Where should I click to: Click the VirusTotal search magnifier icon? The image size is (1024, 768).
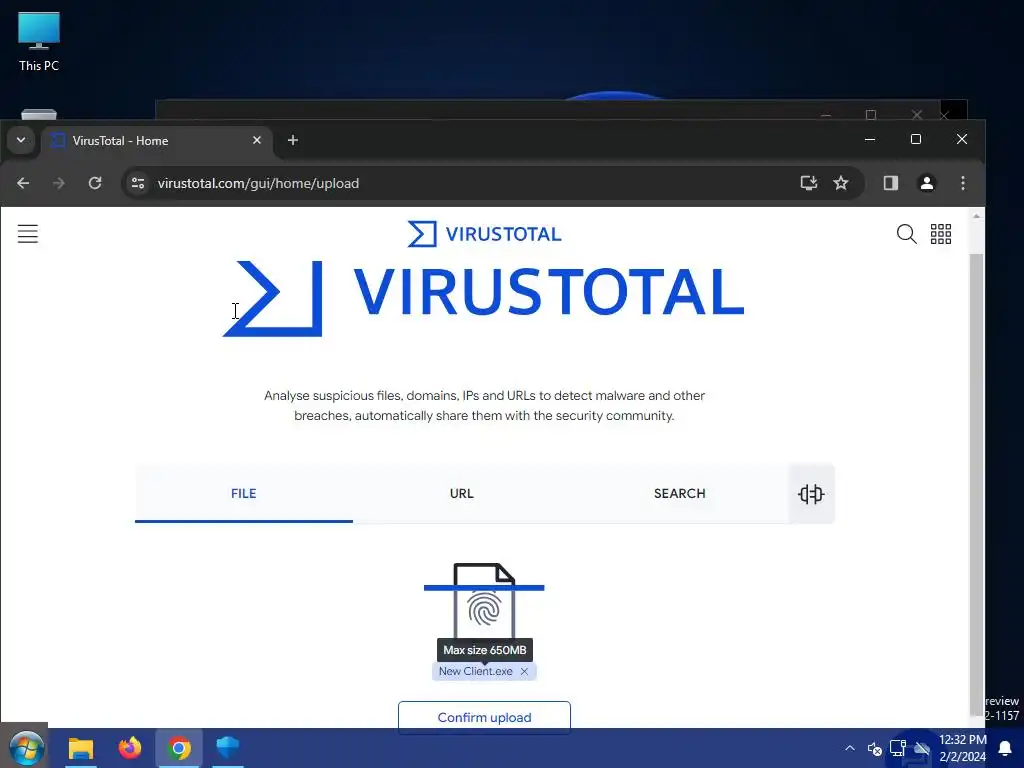coord(906,234)
